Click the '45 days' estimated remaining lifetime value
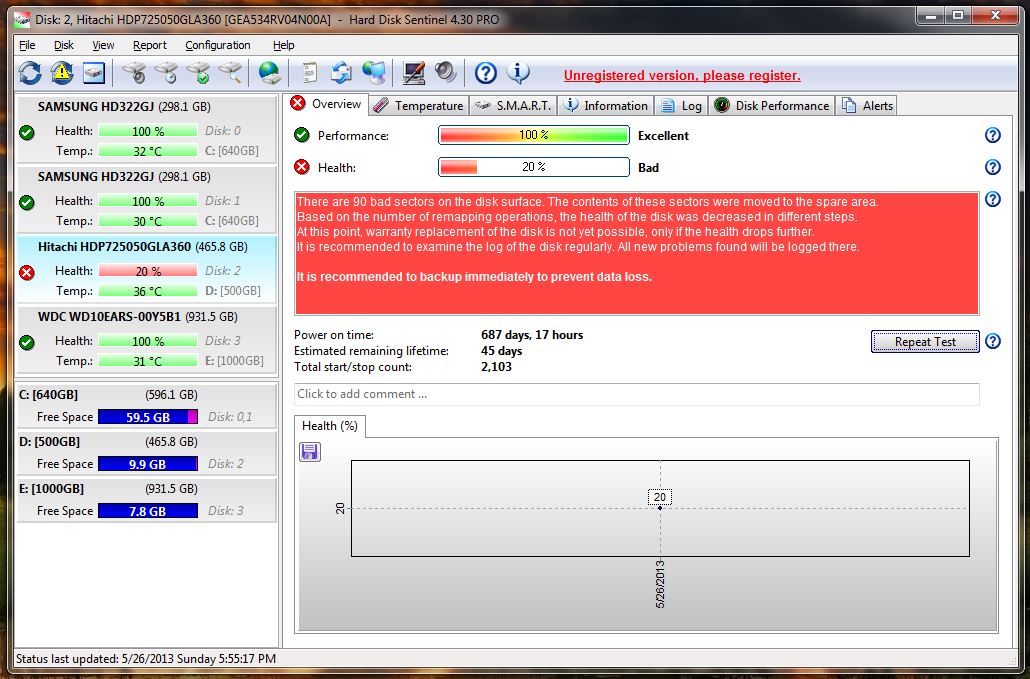 [x=501, y=351]
